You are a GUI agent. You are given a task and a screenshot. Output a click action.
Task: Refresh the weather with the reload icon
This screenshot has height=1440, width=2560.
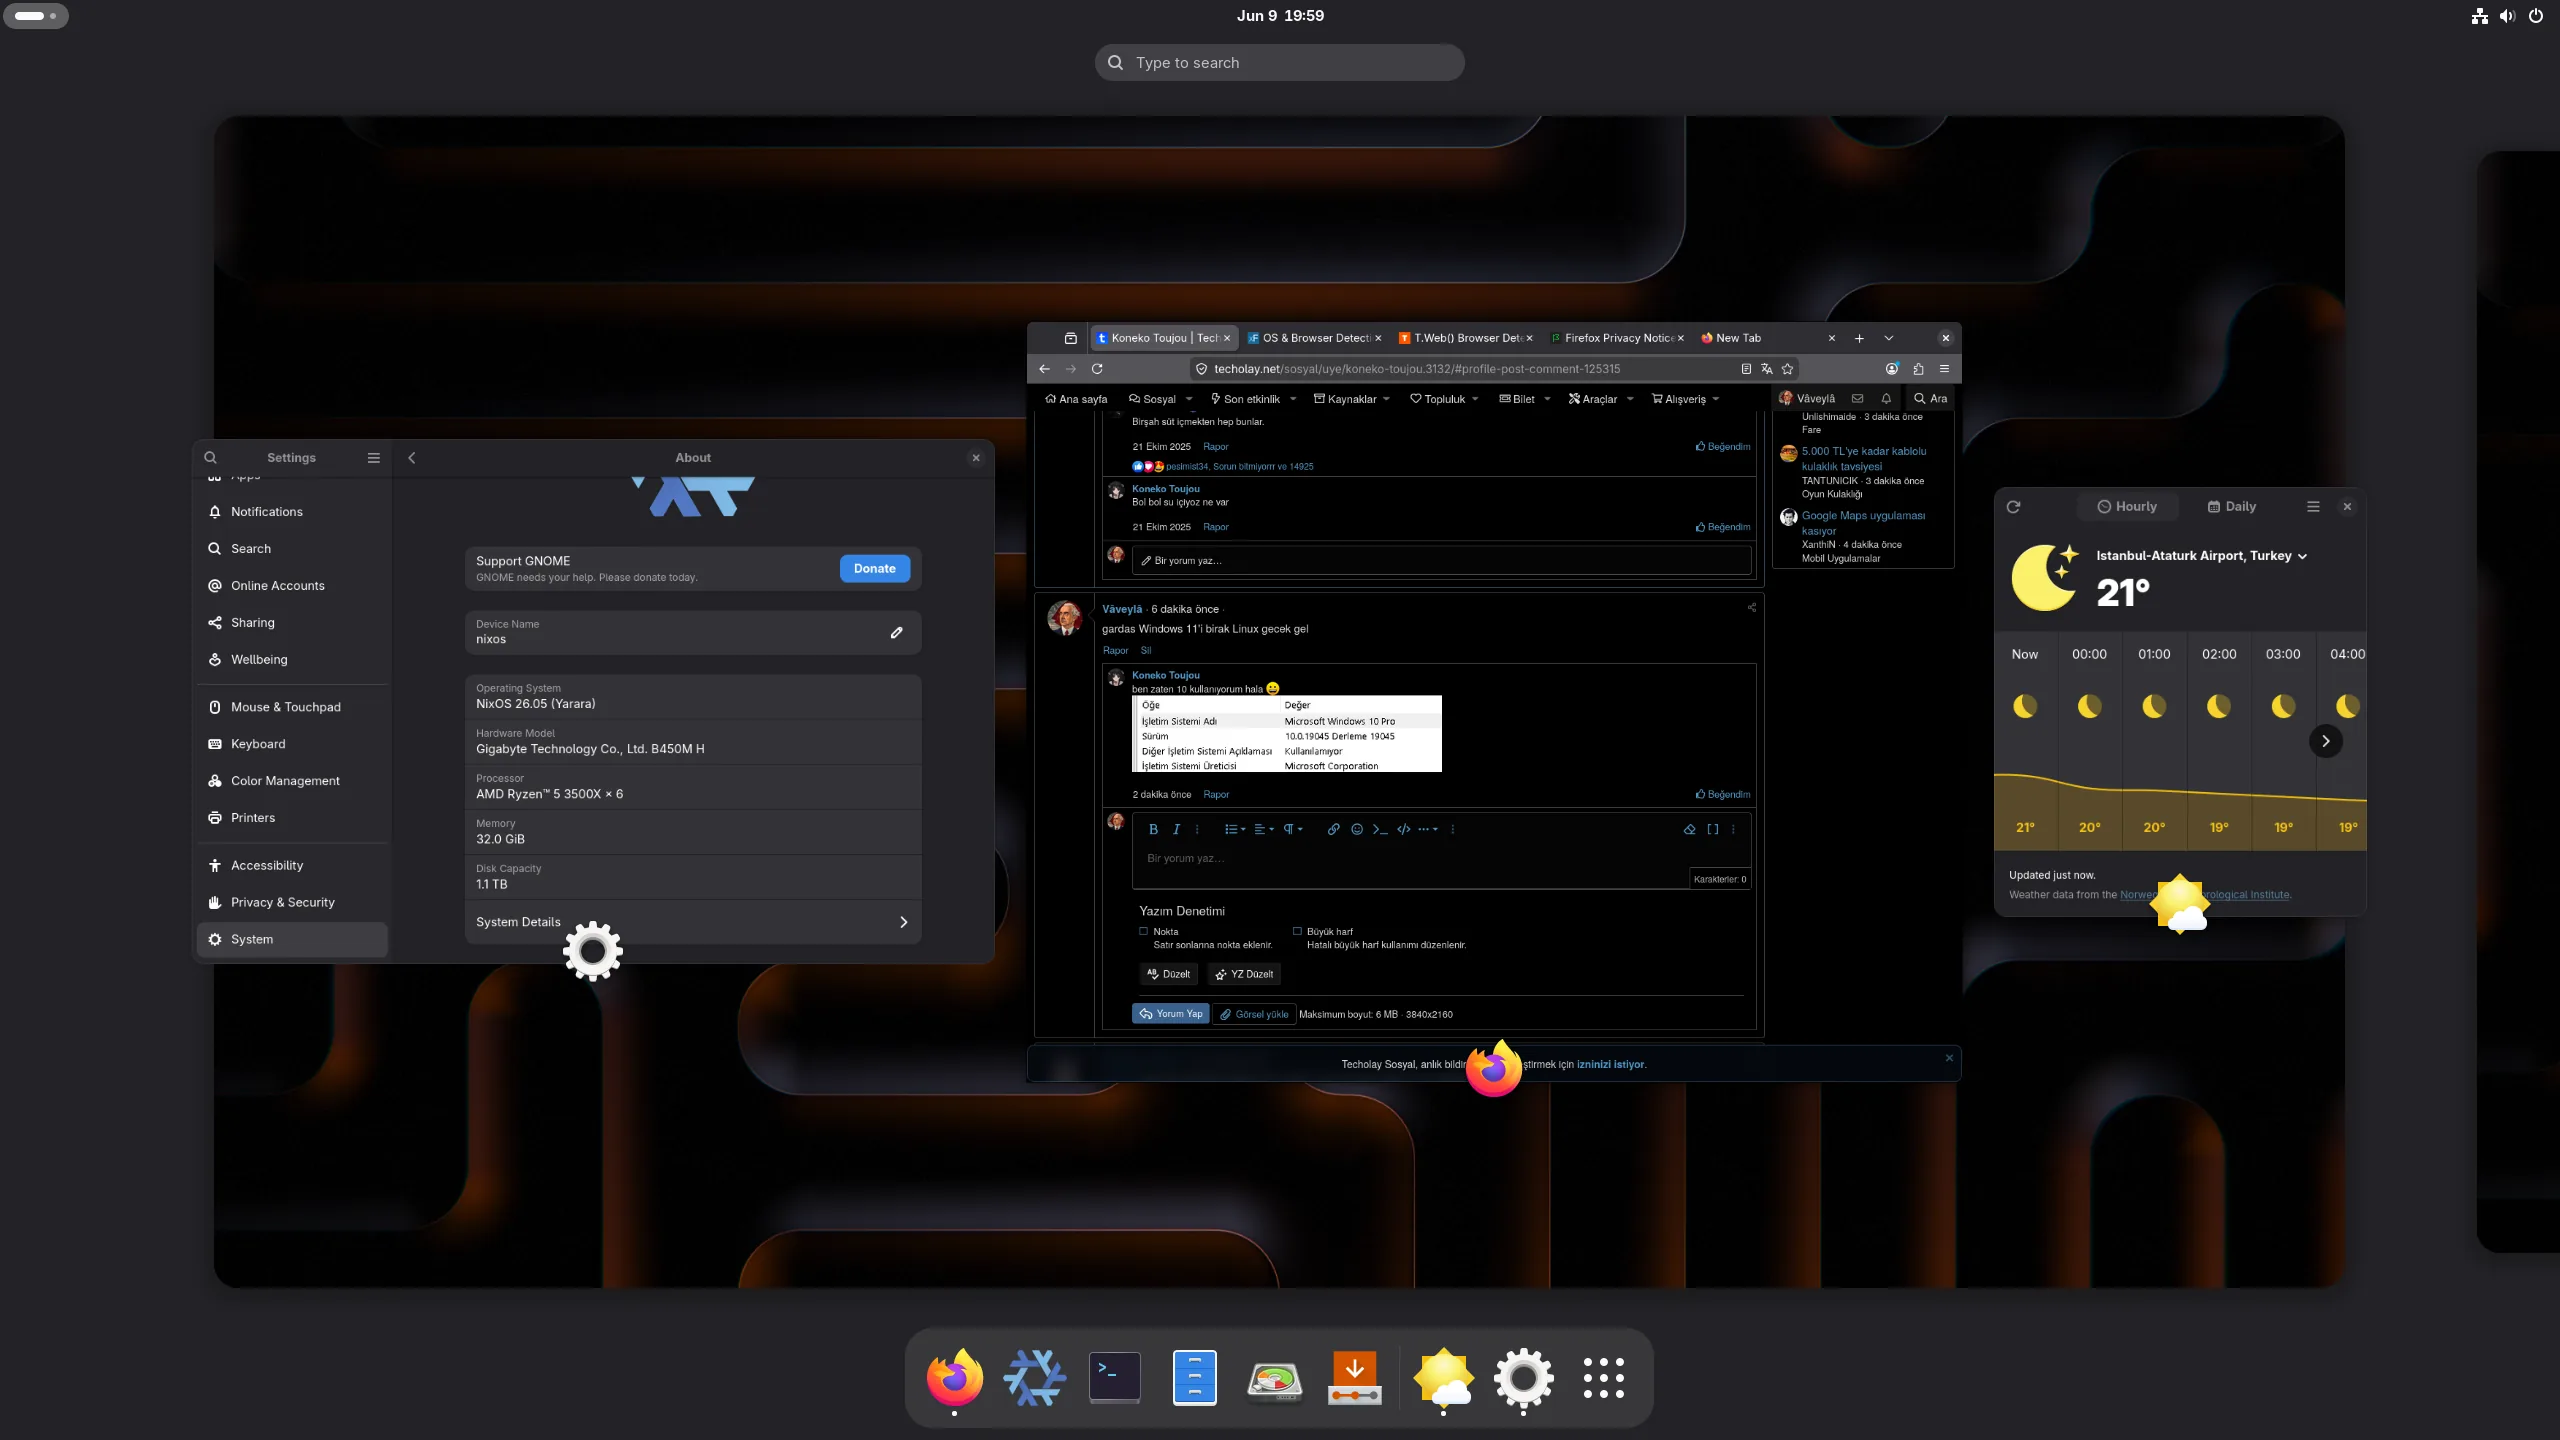(x=2014, y=507)
